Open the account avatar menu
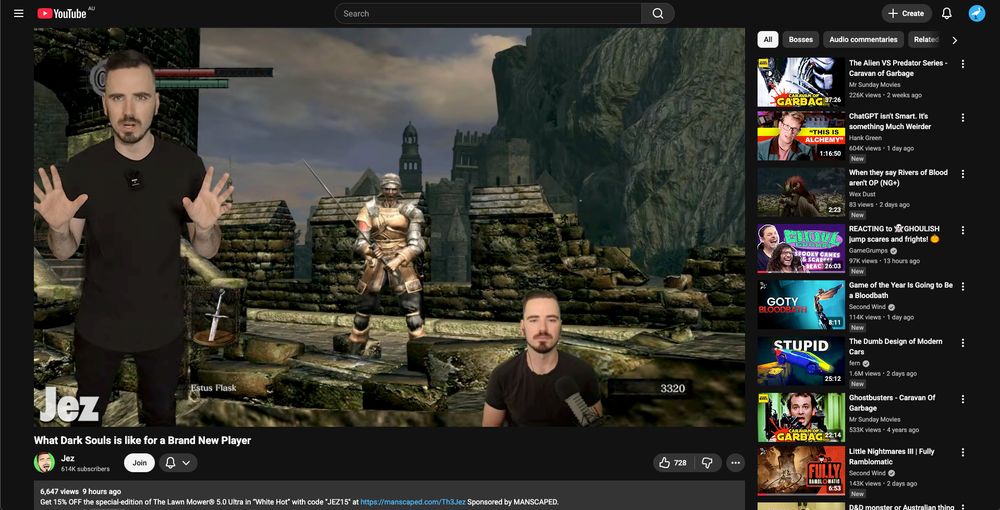The height and width of the screenshot is (510, 1000). (x=976, y=13)
